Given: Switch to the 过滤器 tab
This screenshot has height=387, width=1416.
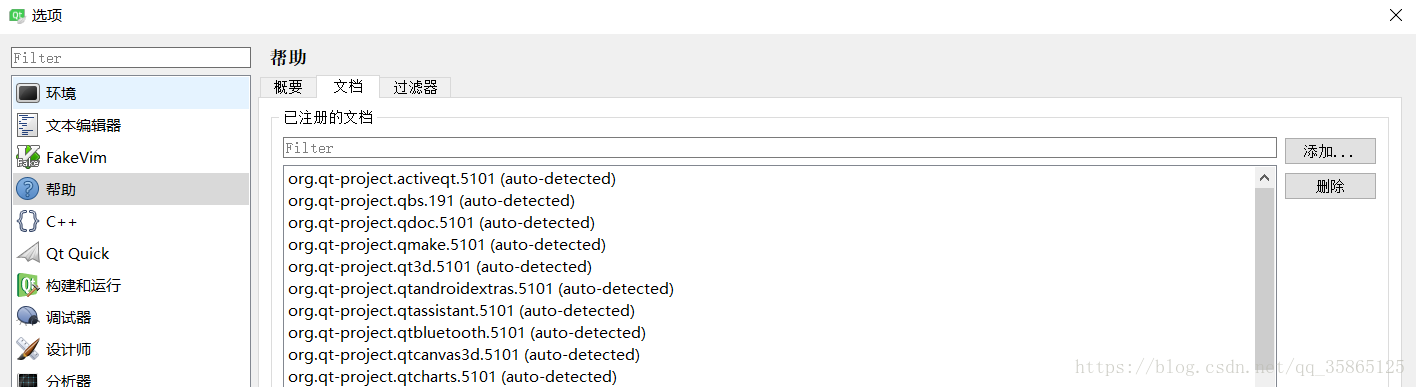Looking at the screenshot, I should tap(415, 87).
